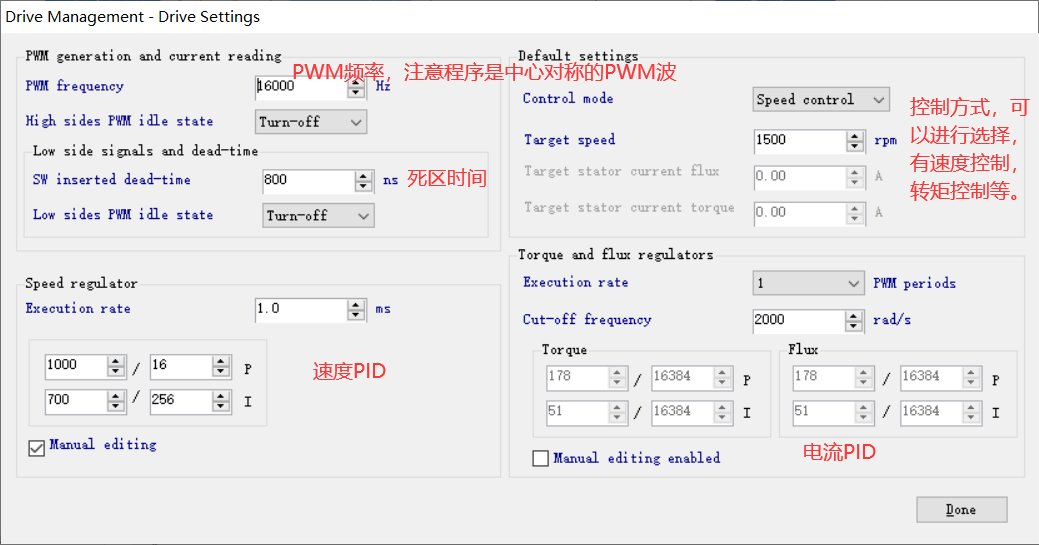This screenshot has height=545, width=1039.
Task: Click Cut-off frequency label
Action: tap(587, 320)
